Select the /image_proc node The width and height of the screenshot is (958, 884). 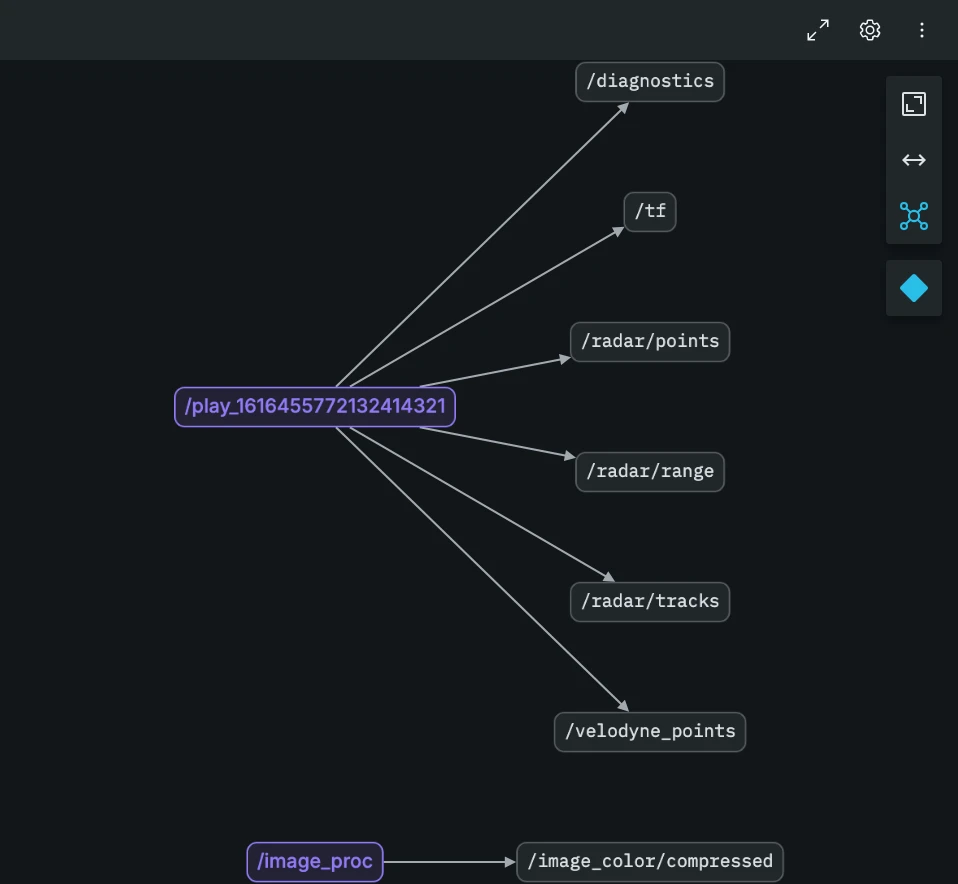pos(315,862)
